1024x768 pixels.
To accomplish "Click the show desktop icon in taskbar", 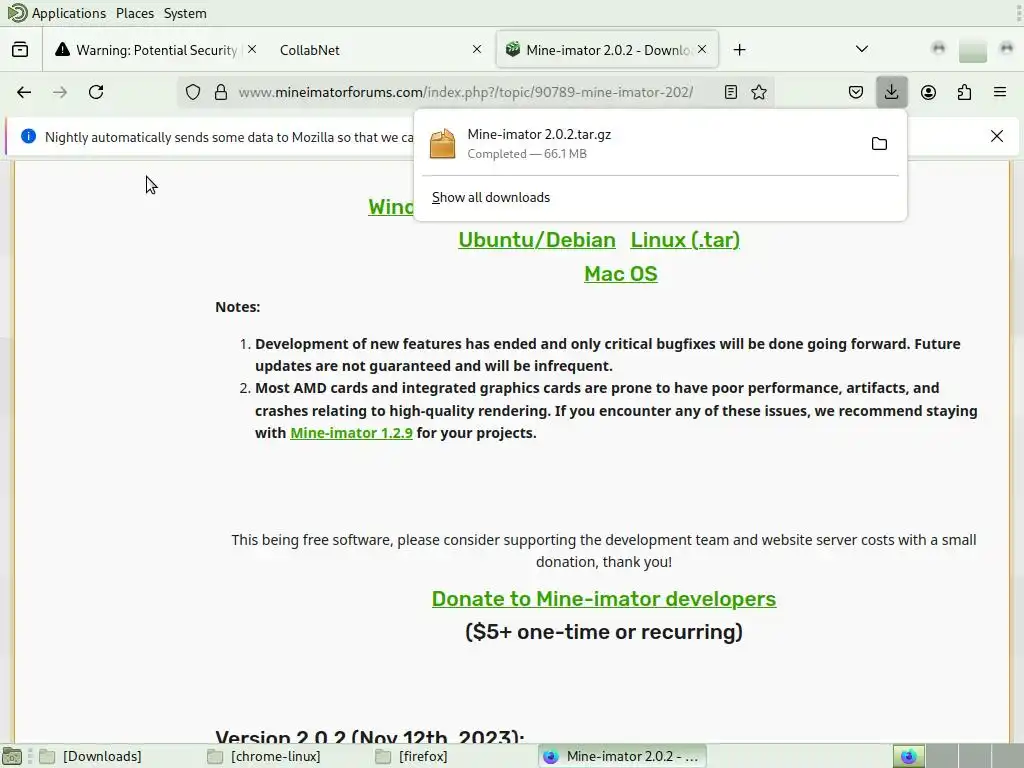I will (x=12, y=757).
